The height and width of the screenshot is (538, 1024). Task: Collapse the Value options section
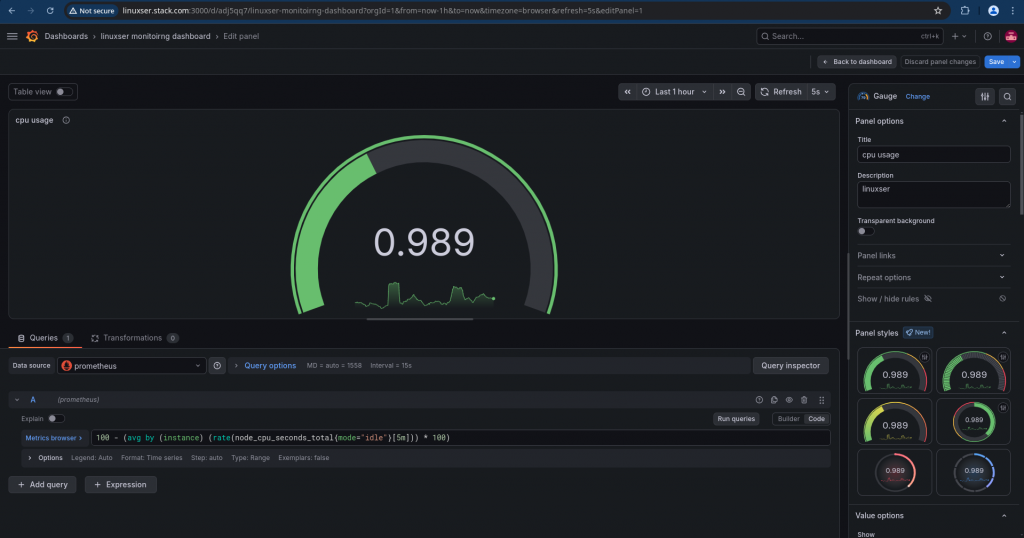[x=1004, y=516]
